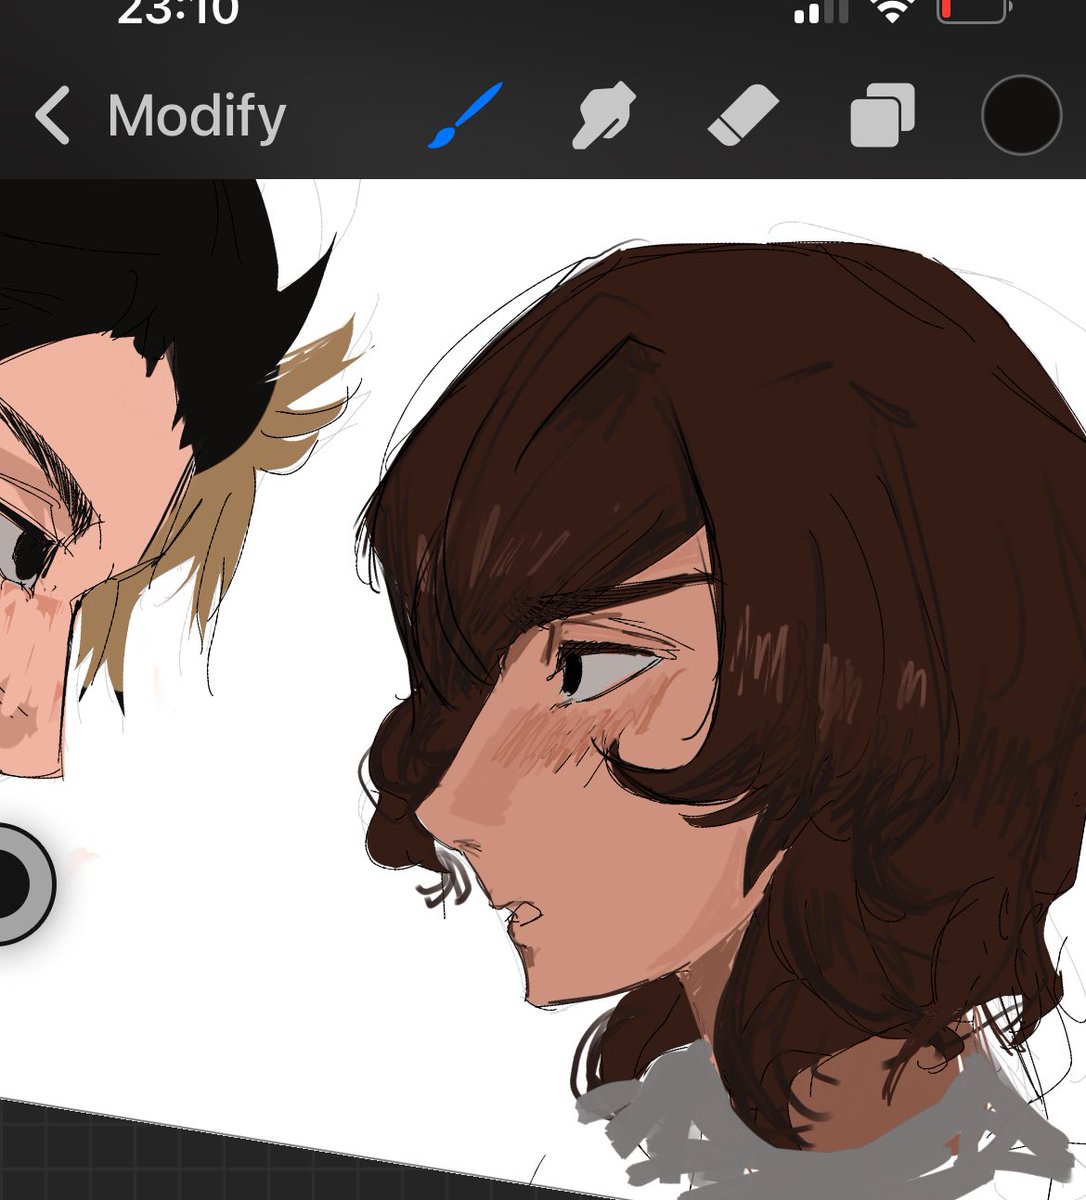Tap the clock in the status bar
This screenshot has width=1086, height=1200.
tap(178, 12)
